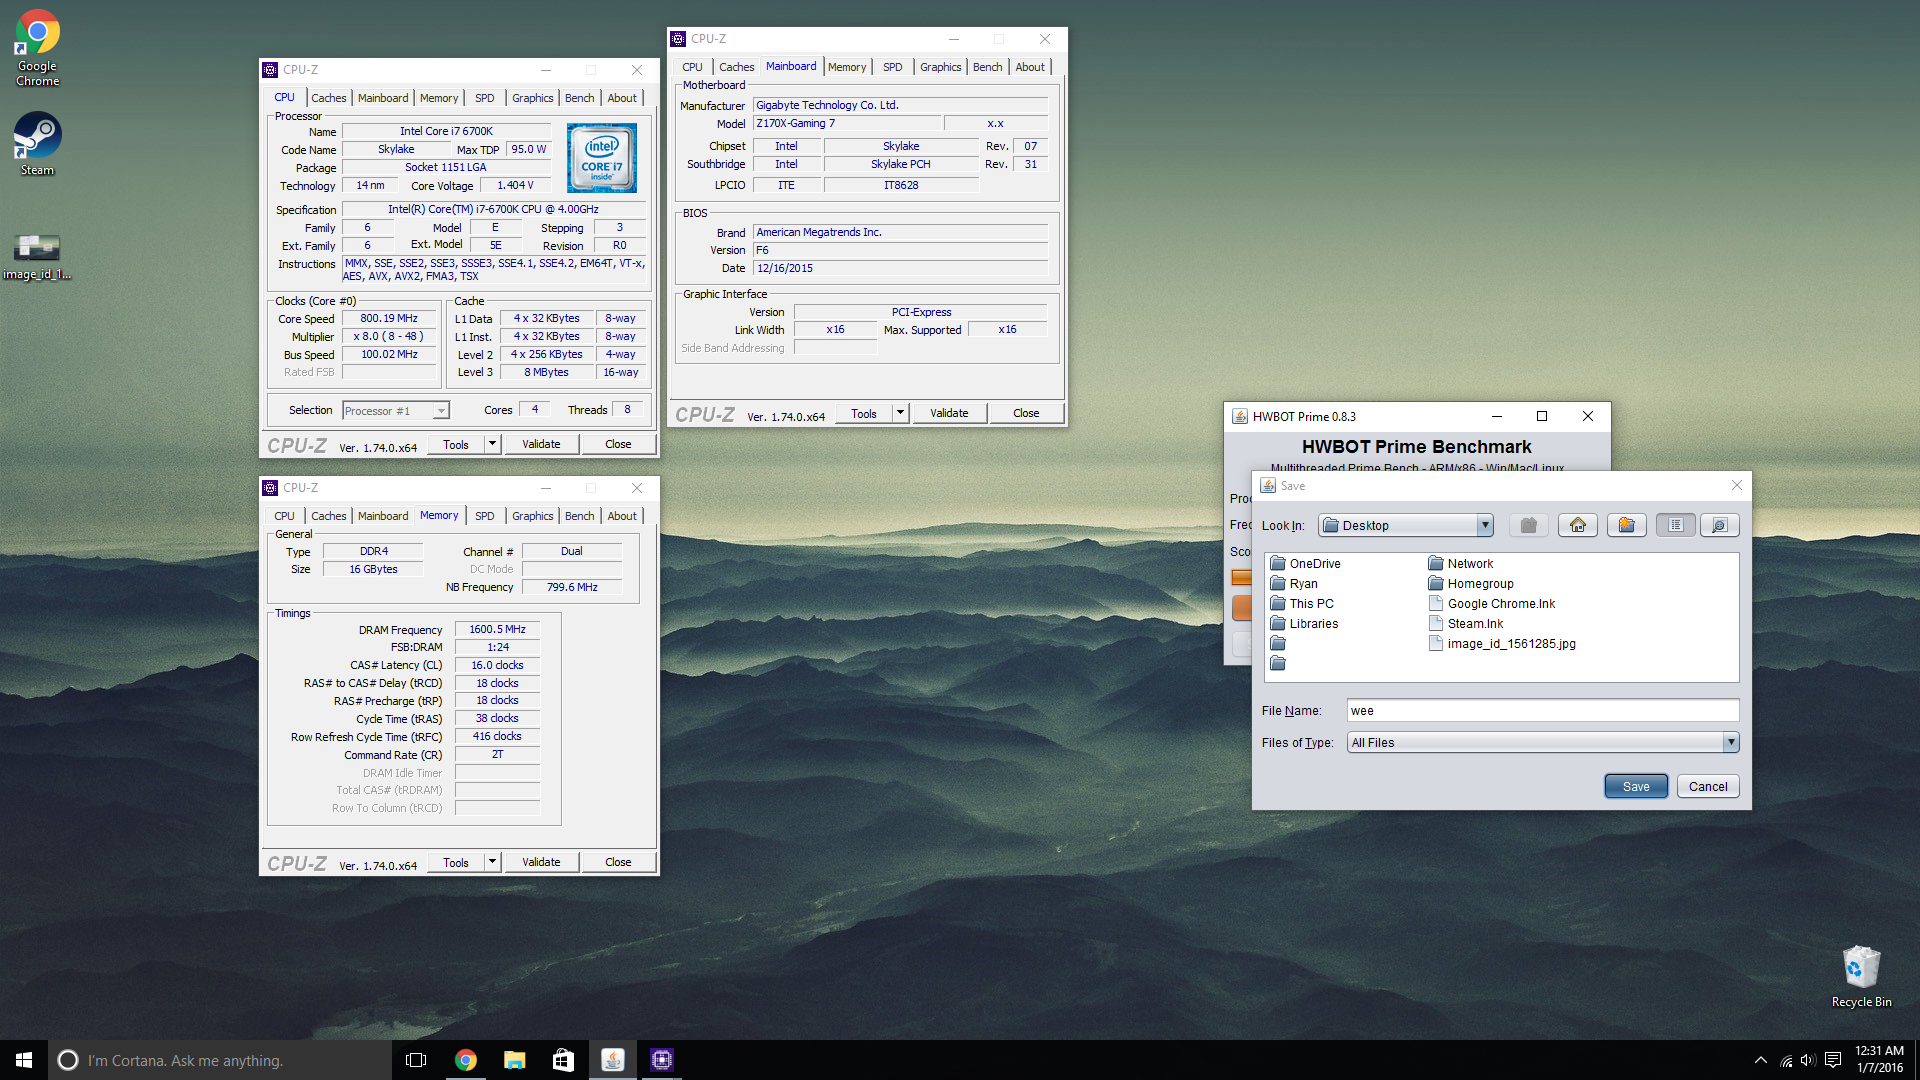Viewport: 1920px width, 1080px height.
Task: Open Recycle Bin on desktop
Action: (x=1861, y=977)
